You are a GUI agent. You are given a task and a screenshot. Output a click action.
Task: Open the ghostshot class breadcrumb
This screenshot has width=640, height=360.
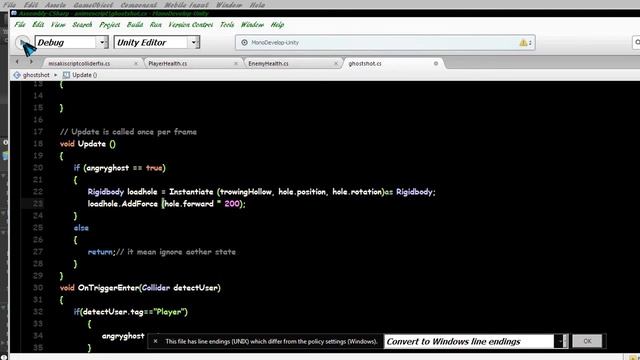(36, 75)
